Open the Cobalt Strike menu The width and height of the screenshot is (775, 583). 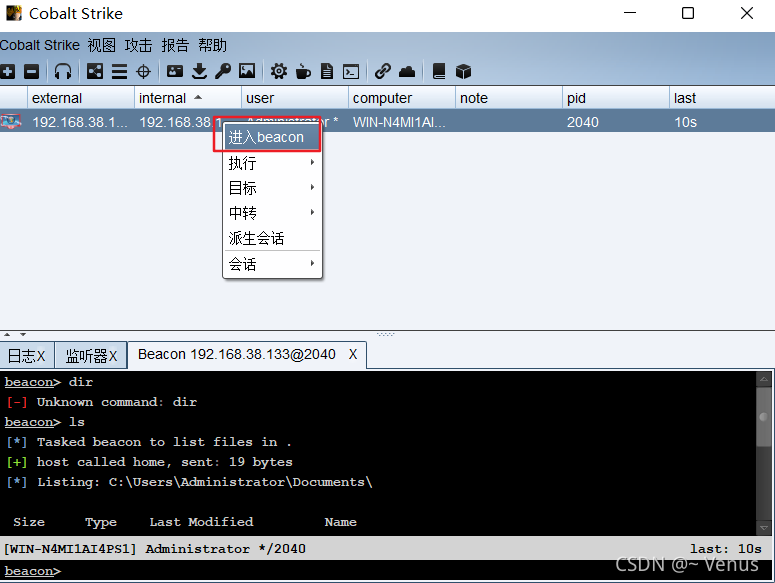click(40, 45)
